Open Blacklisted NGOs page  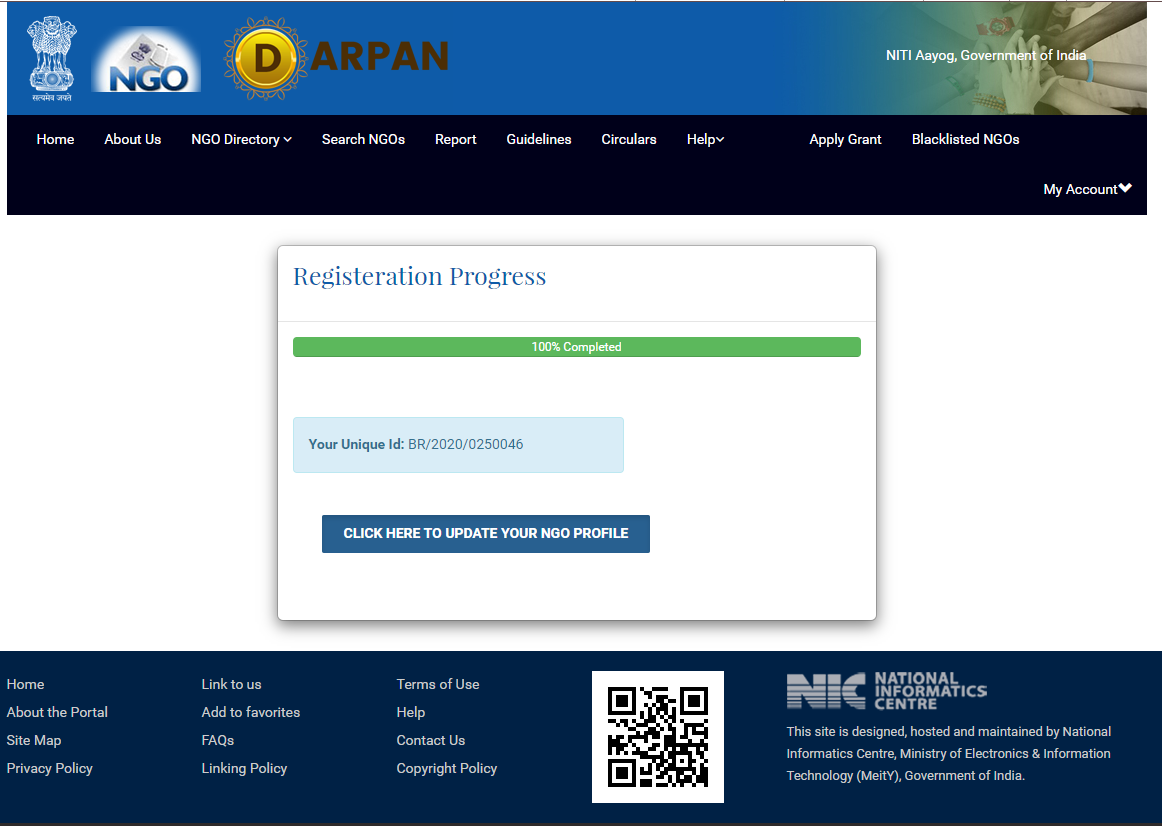click(x=966, y=139)
